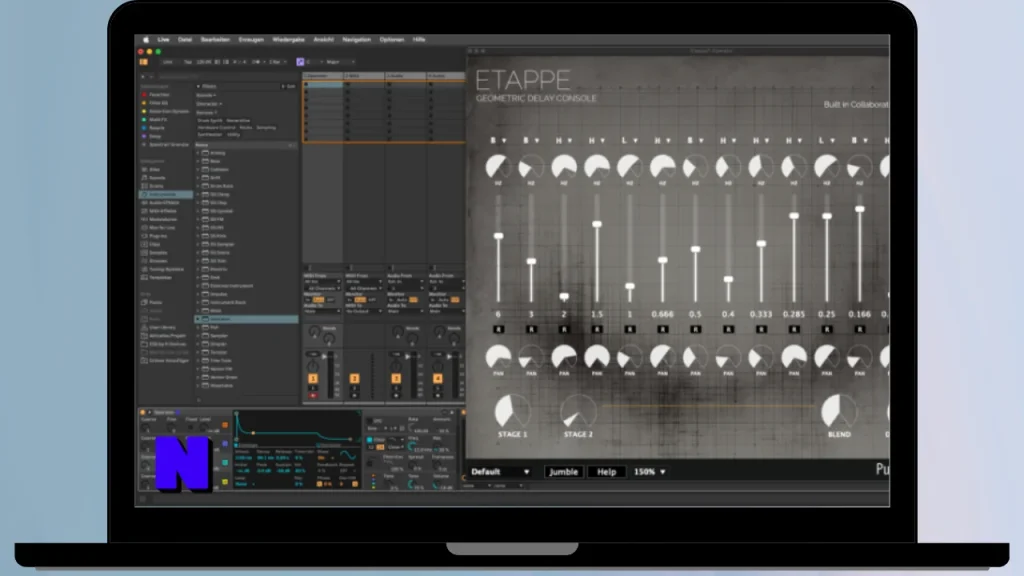
Task: Open the Apple menu
Action: 146,40
